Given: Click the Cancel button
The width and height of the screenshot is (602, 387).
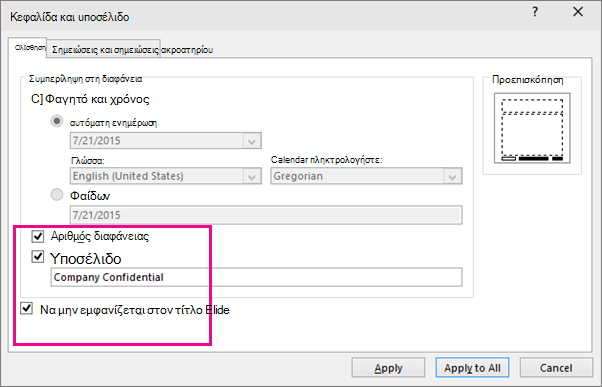Looking at the screenshot, I should (556, 368).
